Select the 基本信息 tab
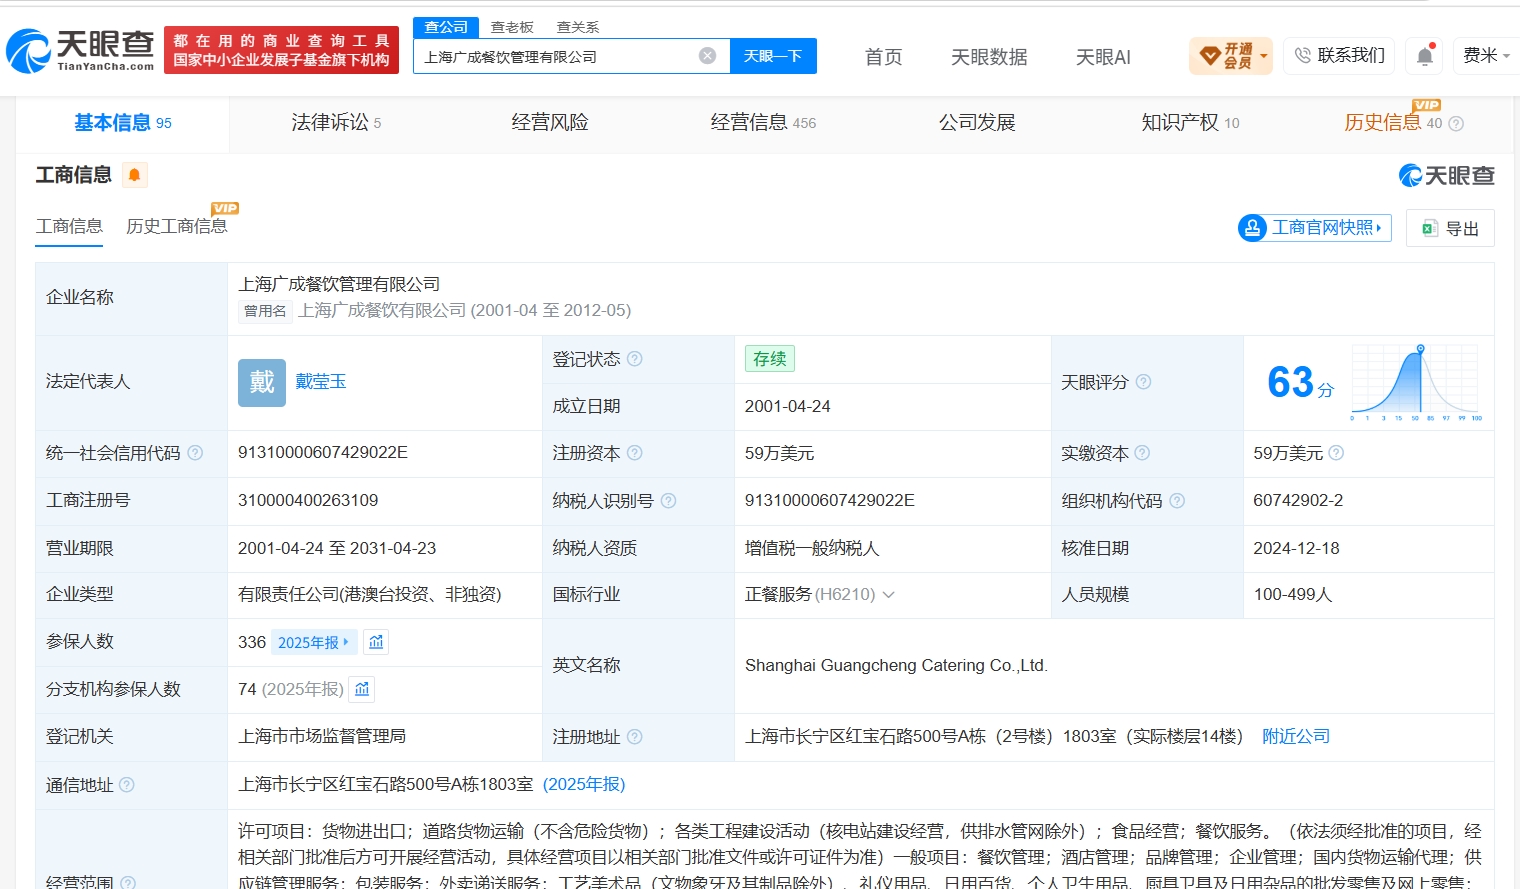 pos(123,123)
